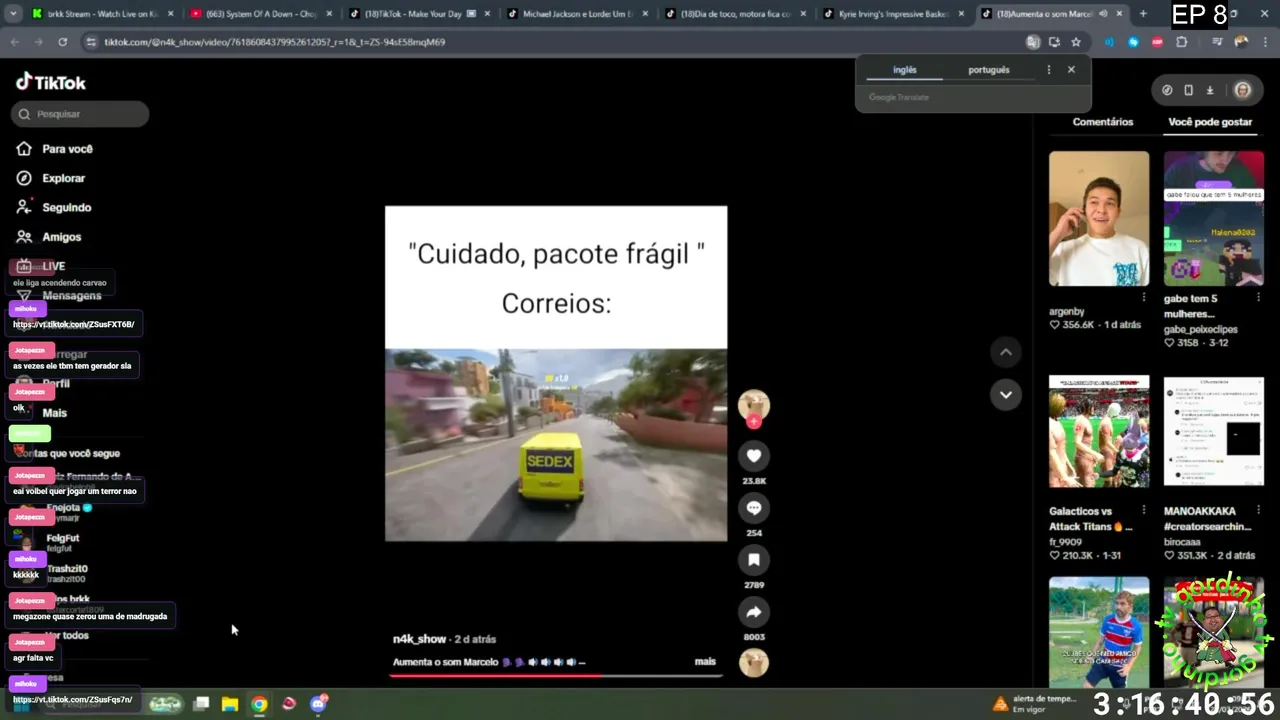
Task: Close the Google Translate popup
Action: coord(1071,70)
